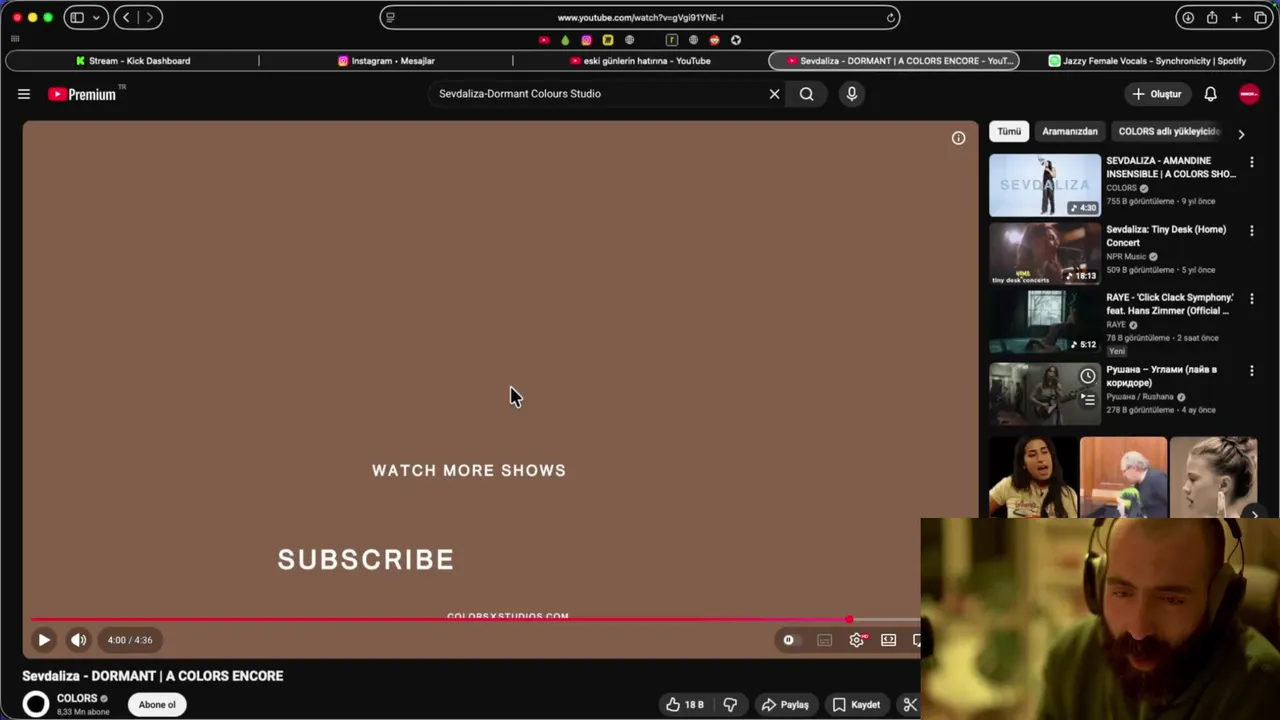Start voice search with the microphone
Image resolution: width=1280 pixels, height=720 pixels.
click(x=852, y=94)
